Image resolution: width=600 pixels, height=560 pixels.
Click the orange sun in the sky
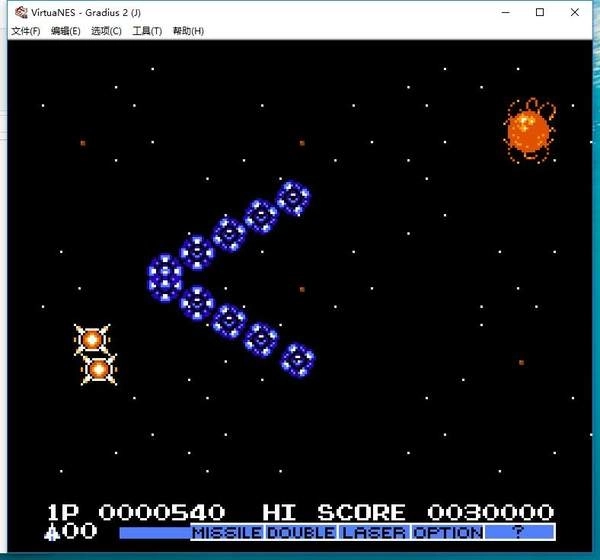click(x=527, y=130)
